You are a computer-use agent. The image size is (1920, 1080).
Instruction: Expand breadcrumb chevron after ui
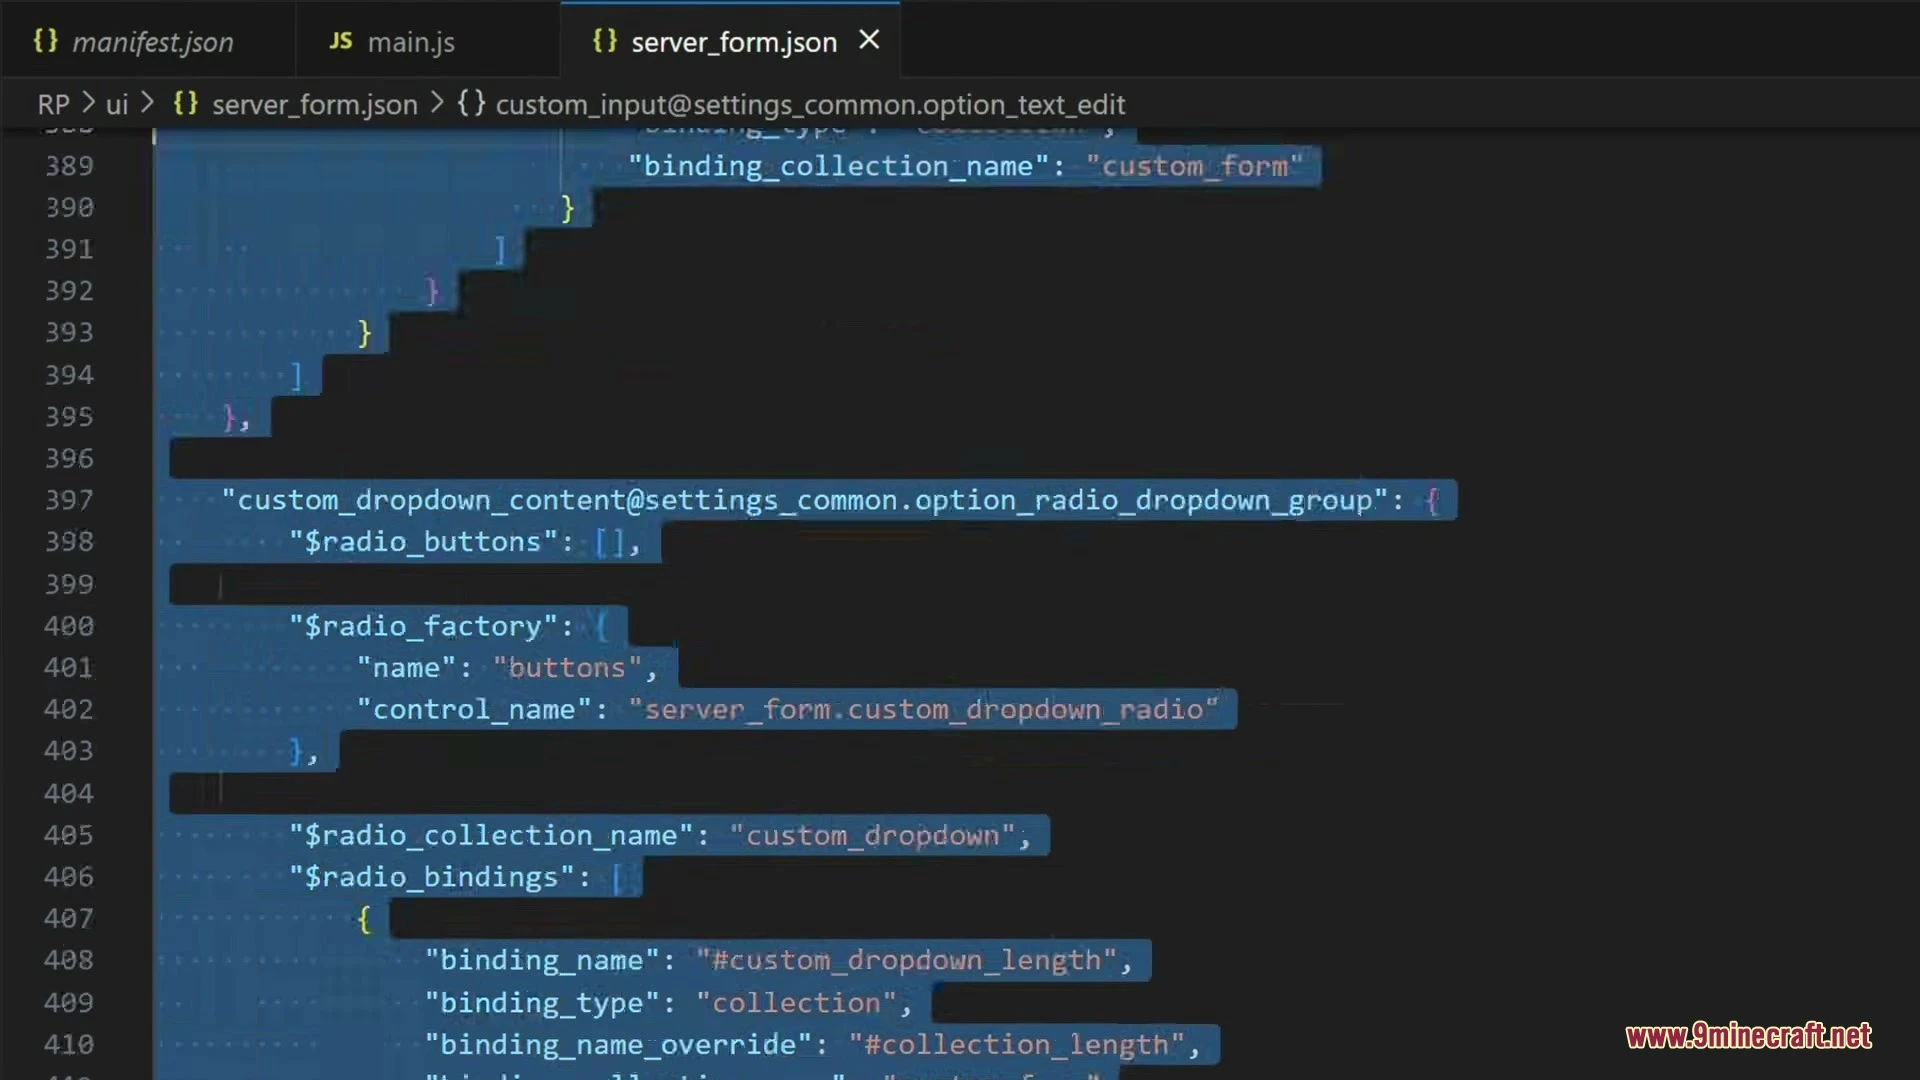(x=148, y=103)
